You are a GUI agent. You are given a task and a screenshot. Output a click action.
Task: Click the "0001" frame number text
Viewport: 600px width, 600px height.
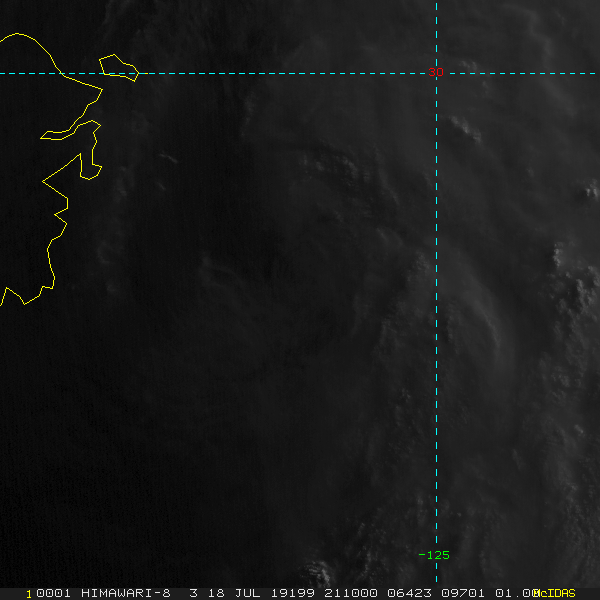[53, 593]
